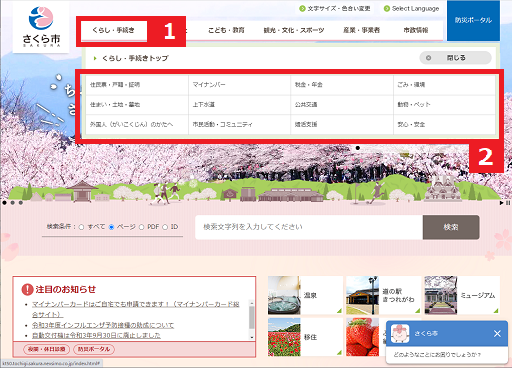This screenshot has width=512, height=368.
Task: Open 文字サイズ・色合い変更 settings
Action: pos(335,9)
